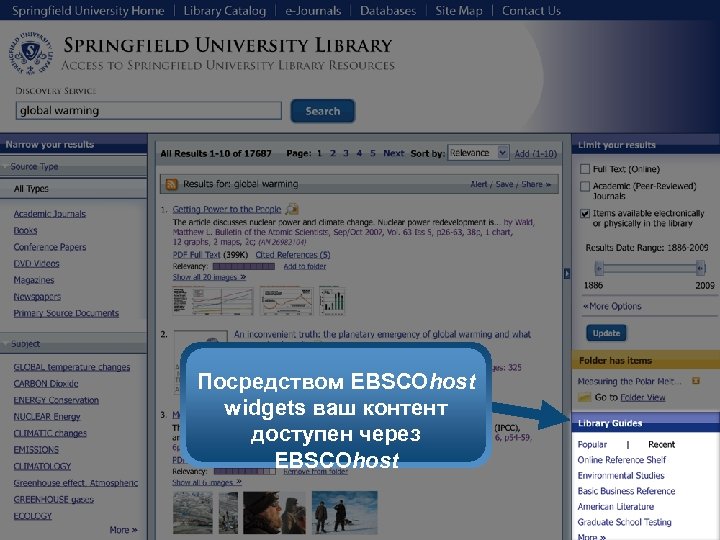Narrow by CLIMATOLOGY subject
The image size is (720, 540).
42,467
